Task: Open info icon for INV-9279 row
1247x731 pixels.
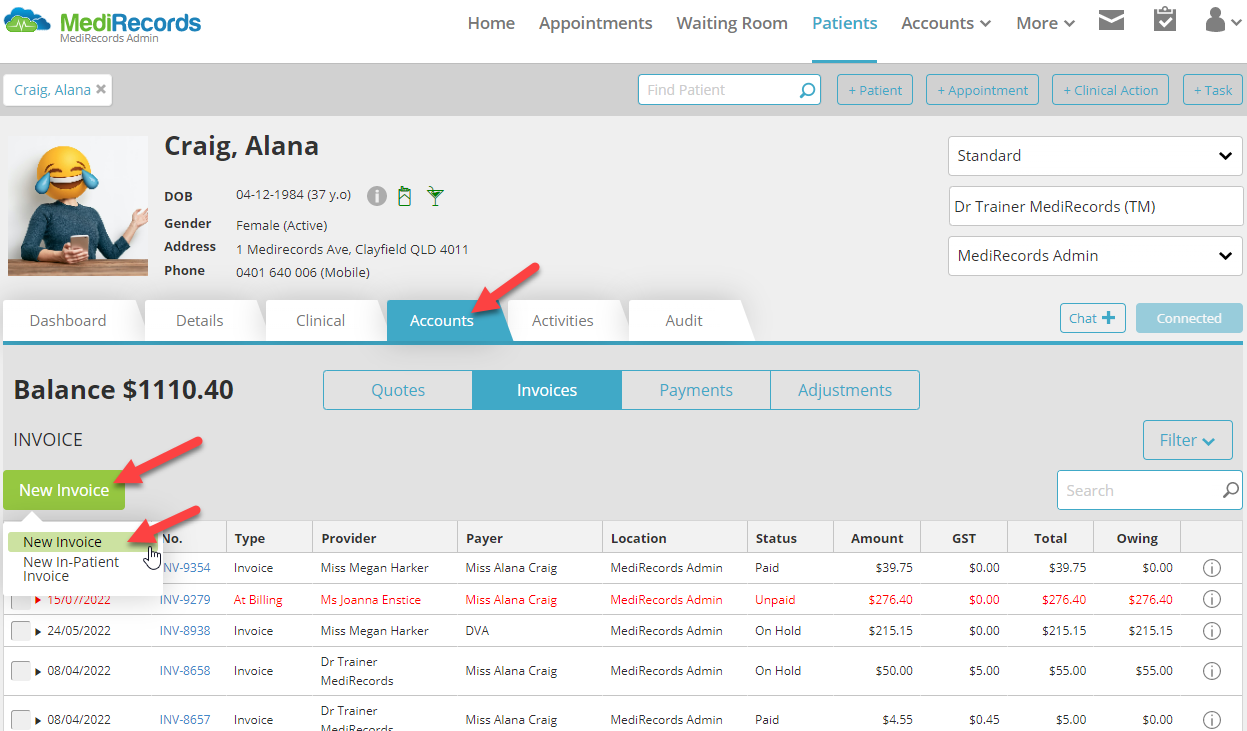Action: pyautogui.click(x=1211, y=600)
